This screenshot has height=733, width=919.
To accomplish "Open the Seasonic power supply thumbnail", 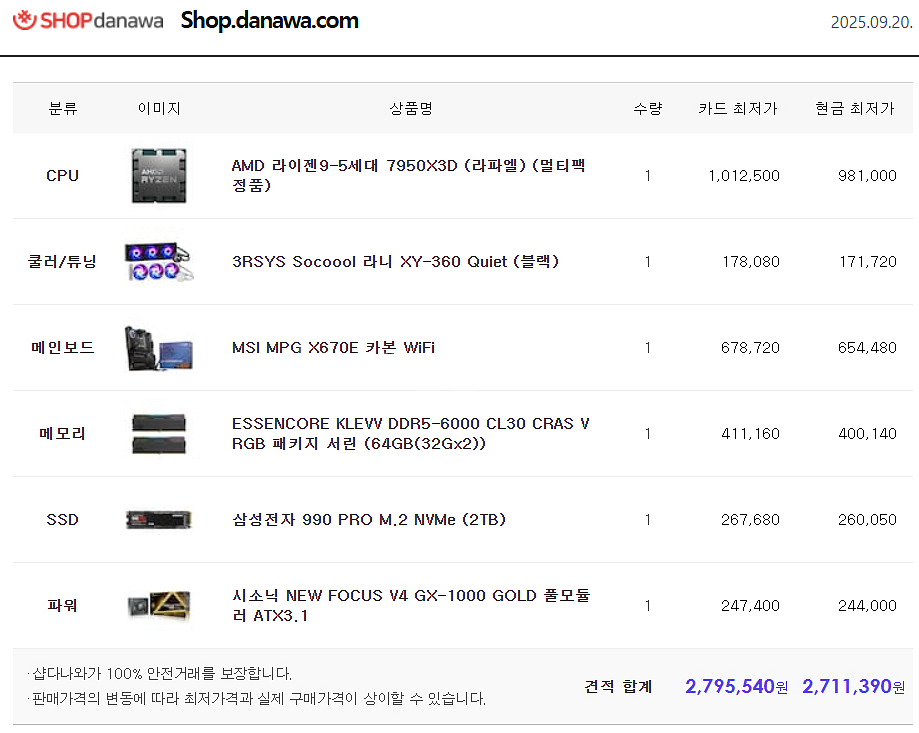I will 159,606.
